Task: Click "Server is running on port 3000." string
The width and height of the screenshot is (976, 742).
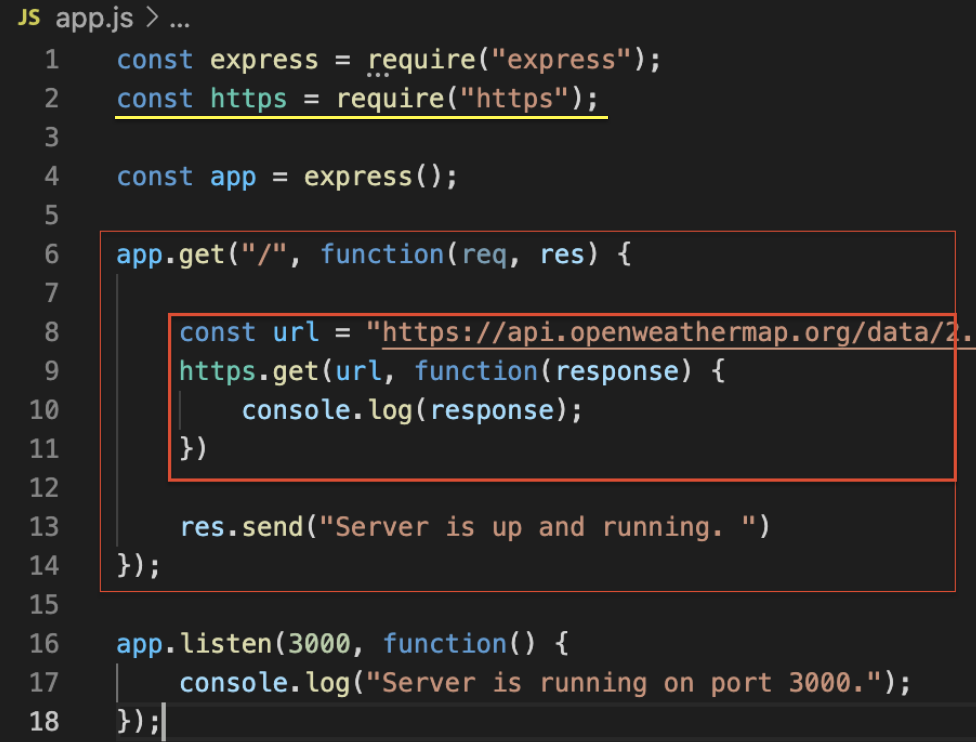Action: [x=624, y=683]
